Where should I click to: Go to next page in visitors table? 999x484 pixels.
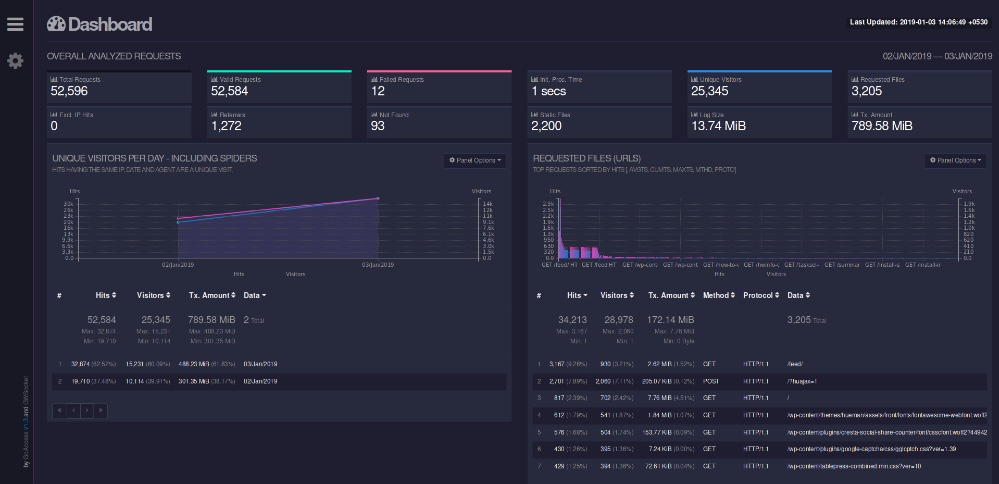(86, 410)
